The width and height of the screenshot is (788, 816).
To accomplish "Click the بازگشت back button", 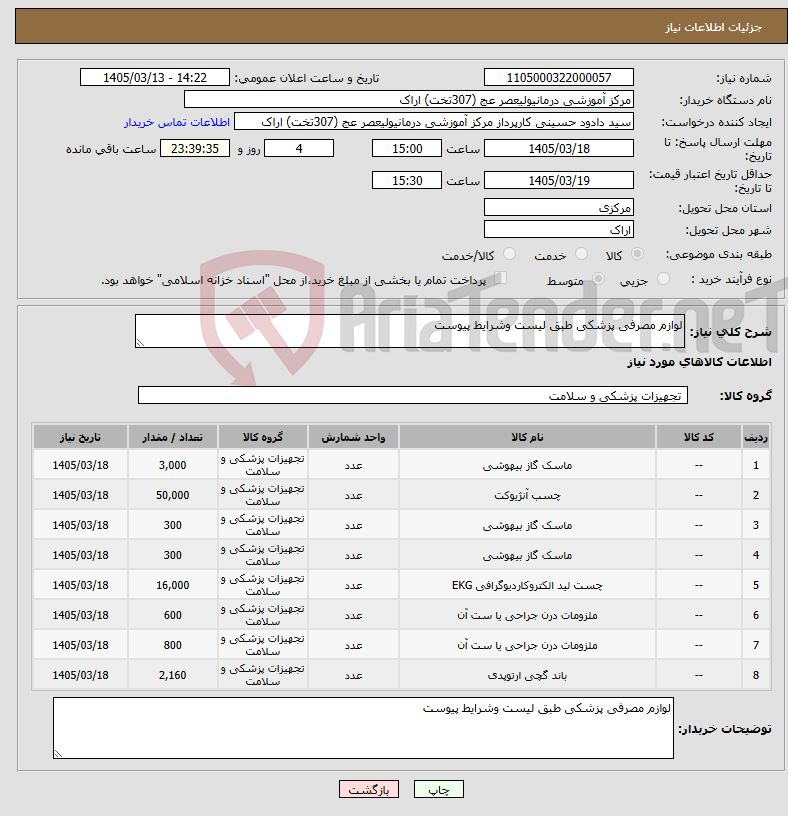I will [x=368, y=789].
